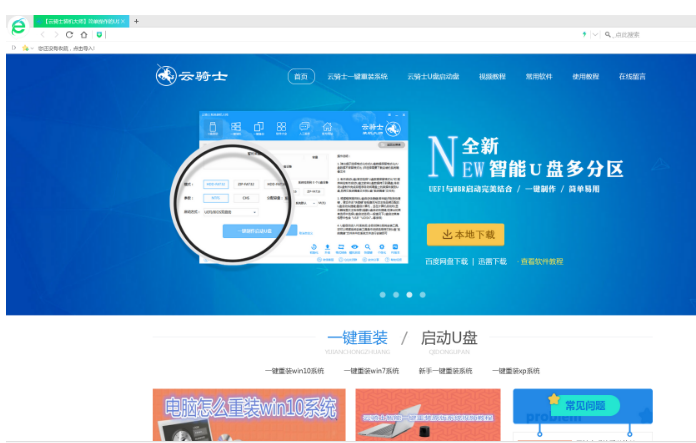Click the 云骑士 knight logo
This screenshot has width=696, height=443.
(191, 76)
